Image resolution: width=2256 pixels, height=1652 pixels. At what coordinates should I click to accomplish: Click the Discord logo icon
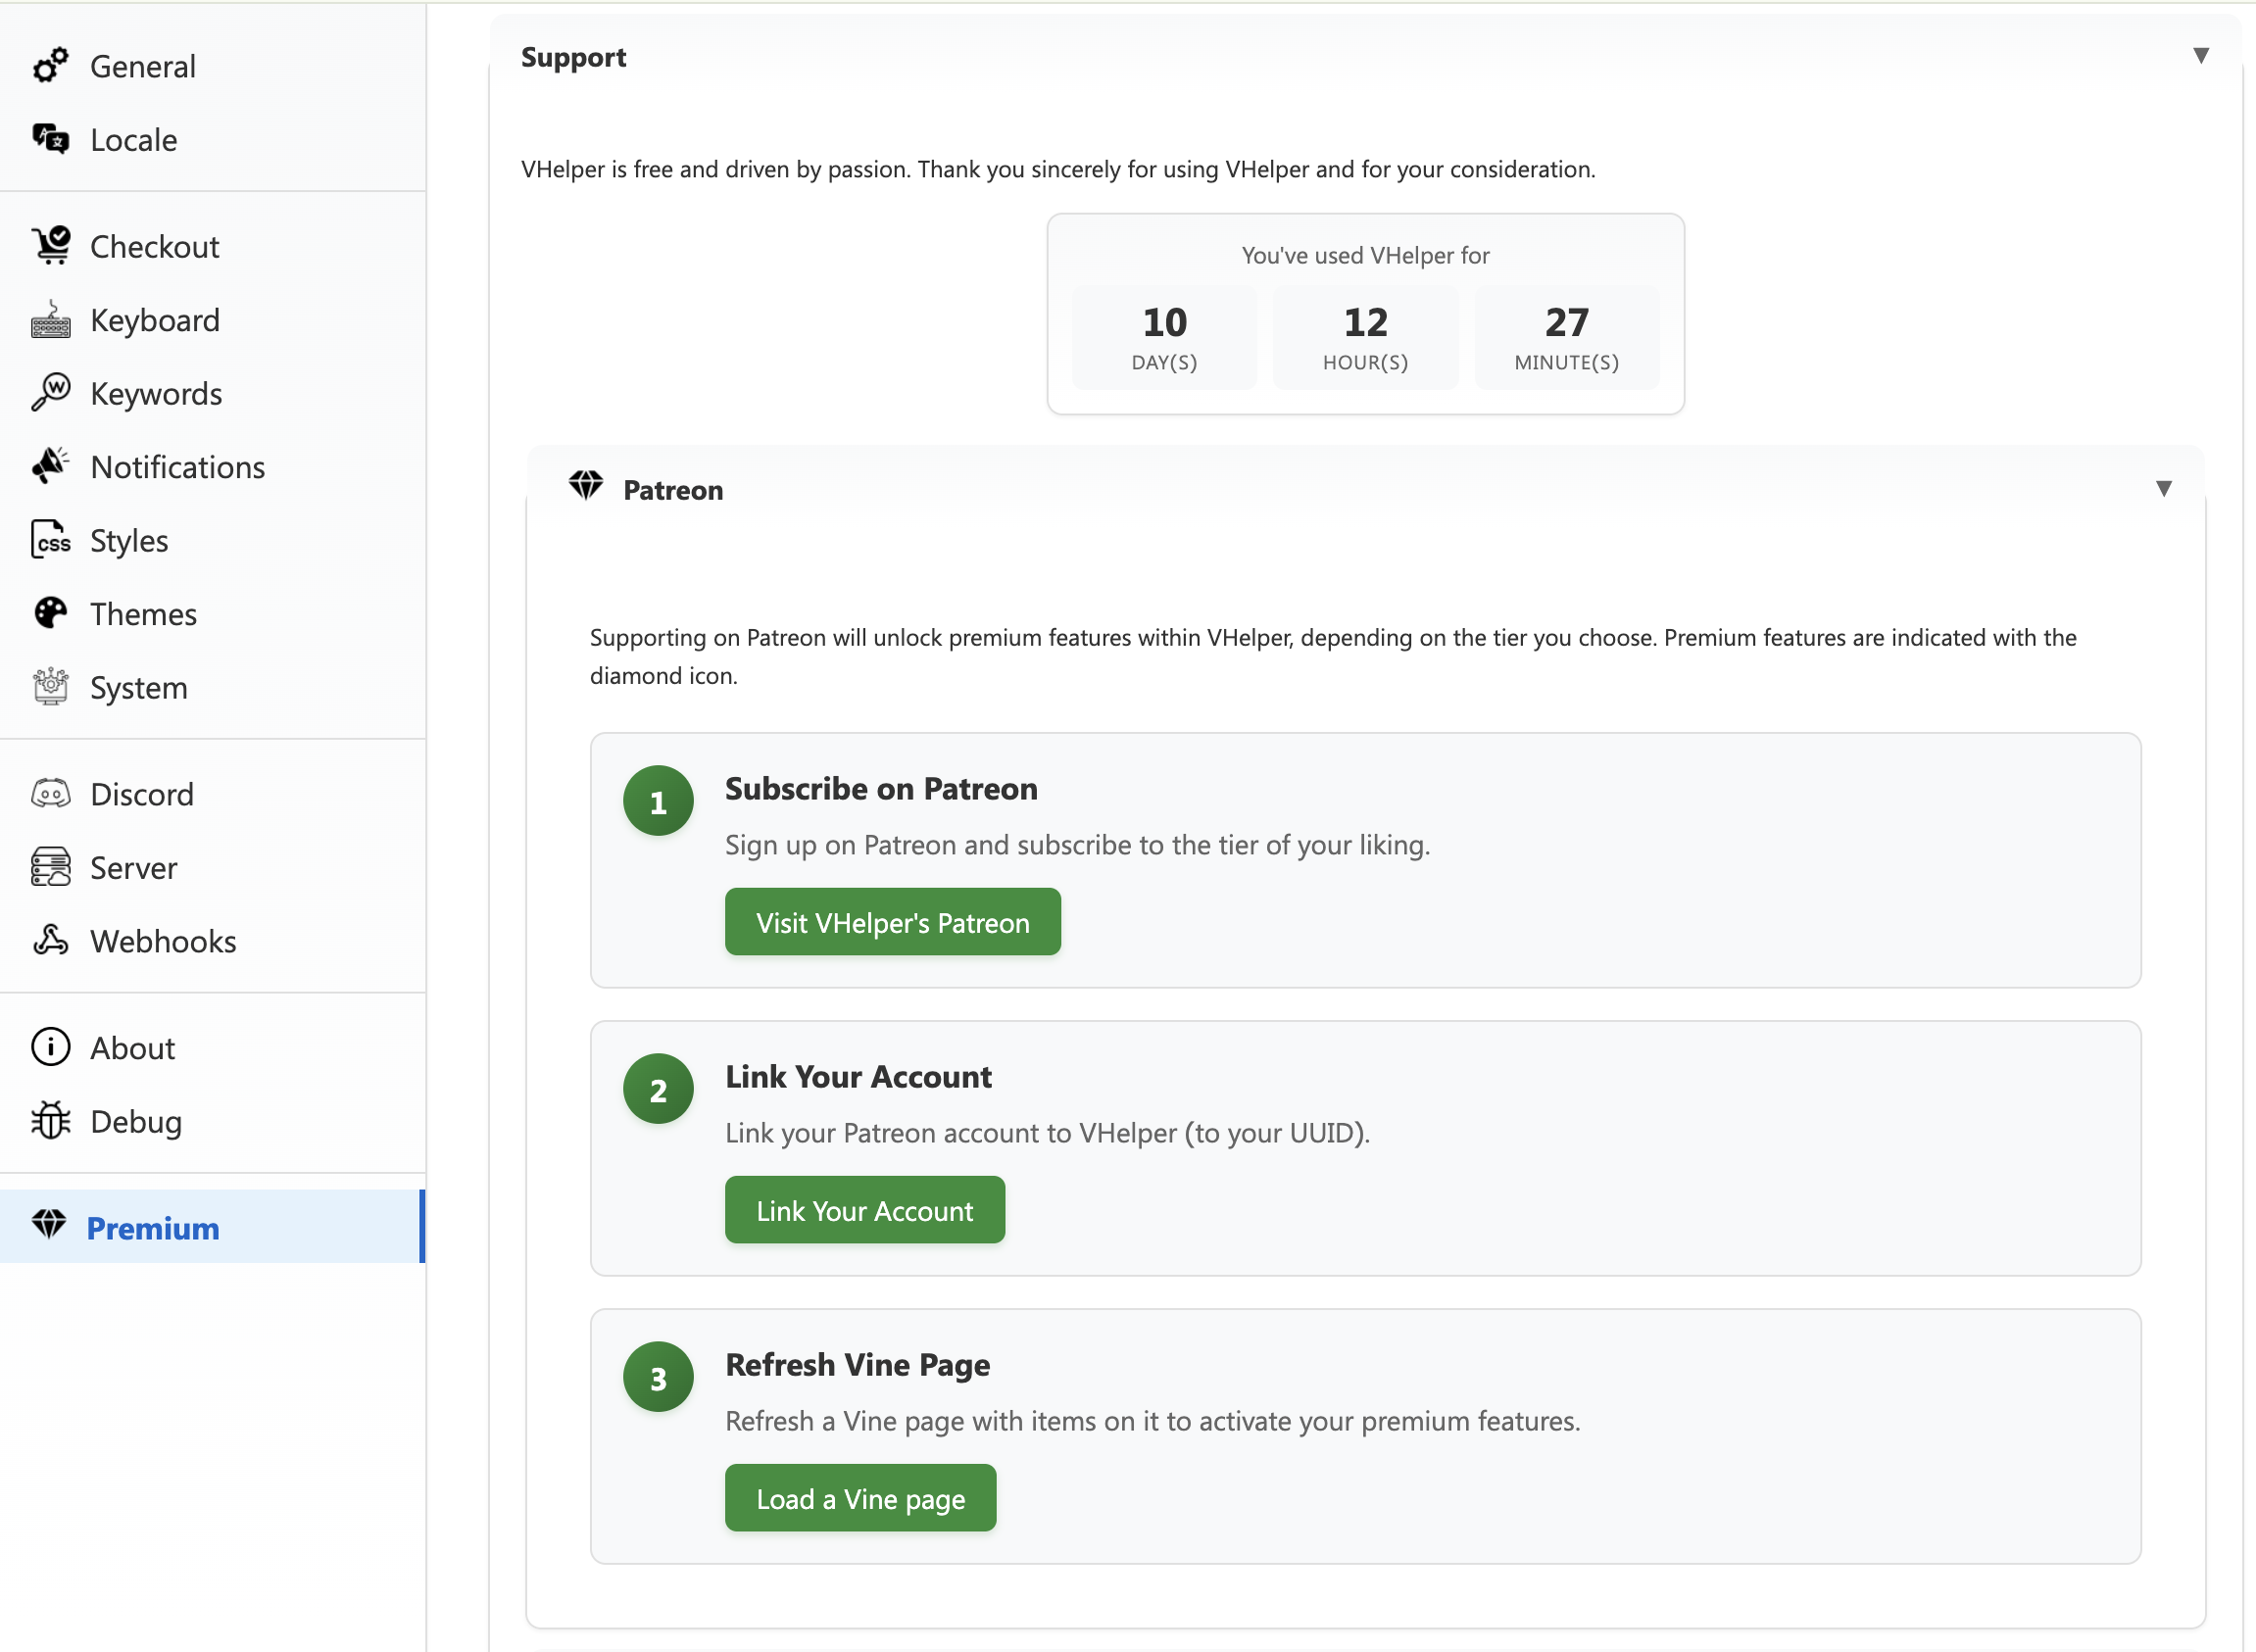point(50,794)
